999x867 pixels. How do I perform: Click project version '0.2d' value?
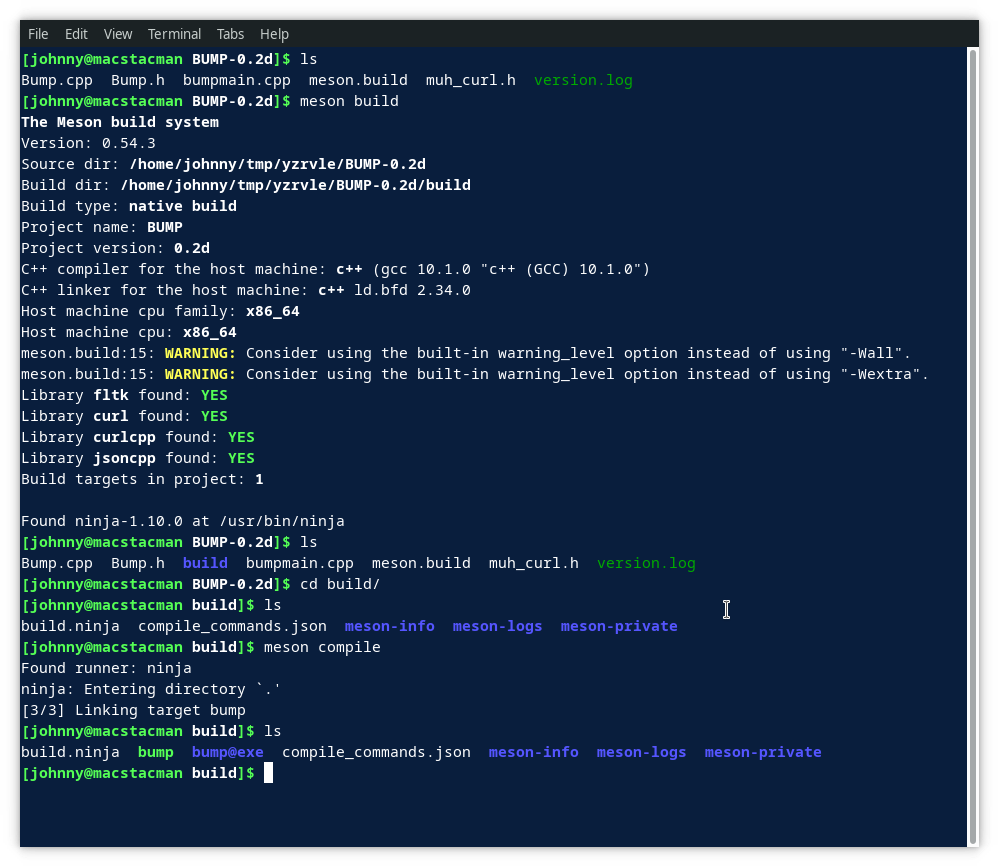(x=192, y=248)
